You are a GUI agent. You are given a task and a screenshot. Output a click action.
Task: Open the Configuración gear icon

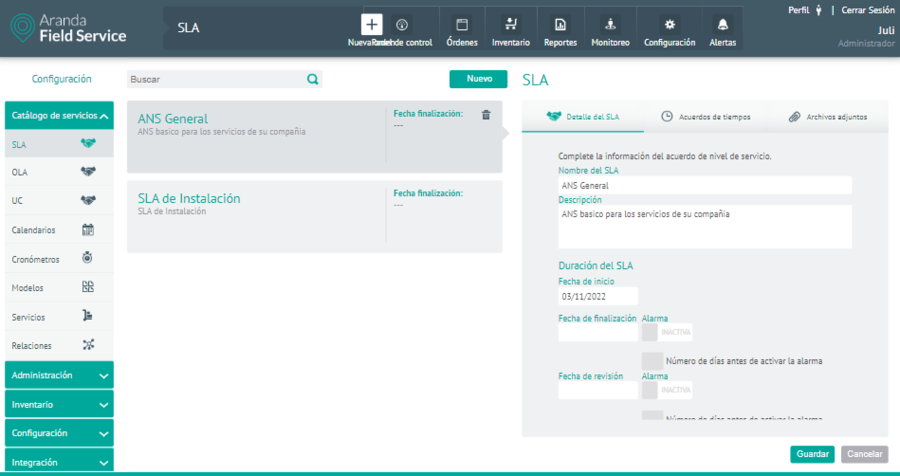(x=669, y=25)
